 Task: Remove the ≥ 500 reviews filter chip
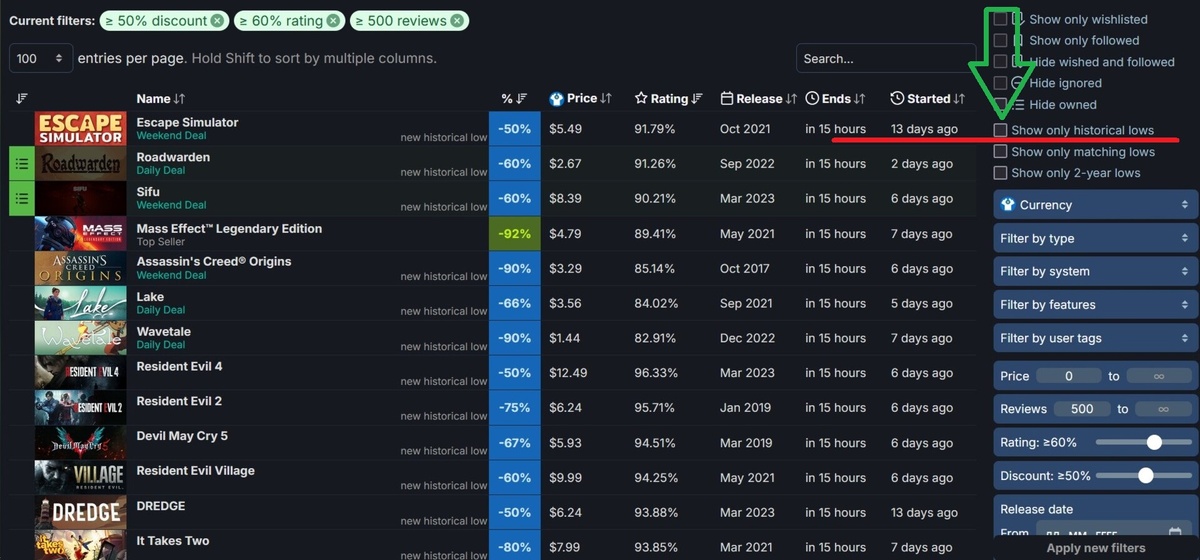(457, 20)
